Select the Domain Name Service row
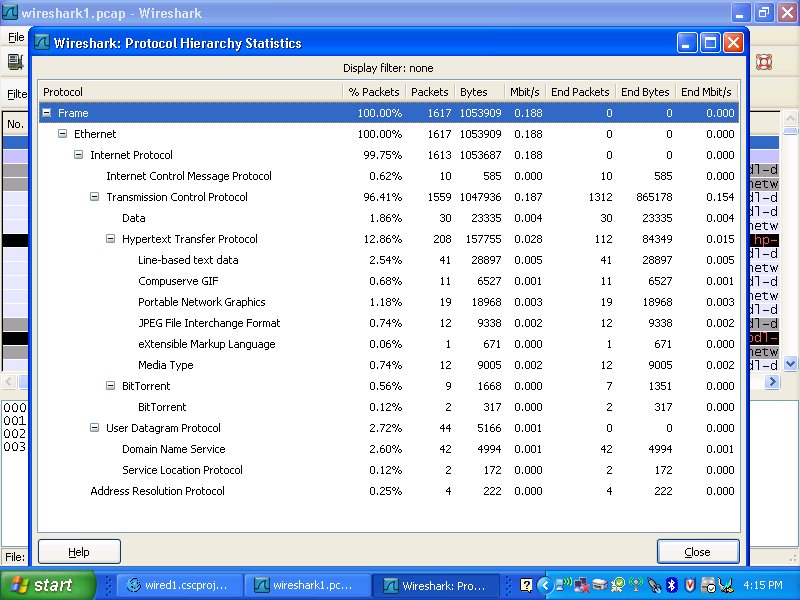Image resolution: width=800 pixels, height=600 pixels. pyautogui.click(x=173, y=449)
